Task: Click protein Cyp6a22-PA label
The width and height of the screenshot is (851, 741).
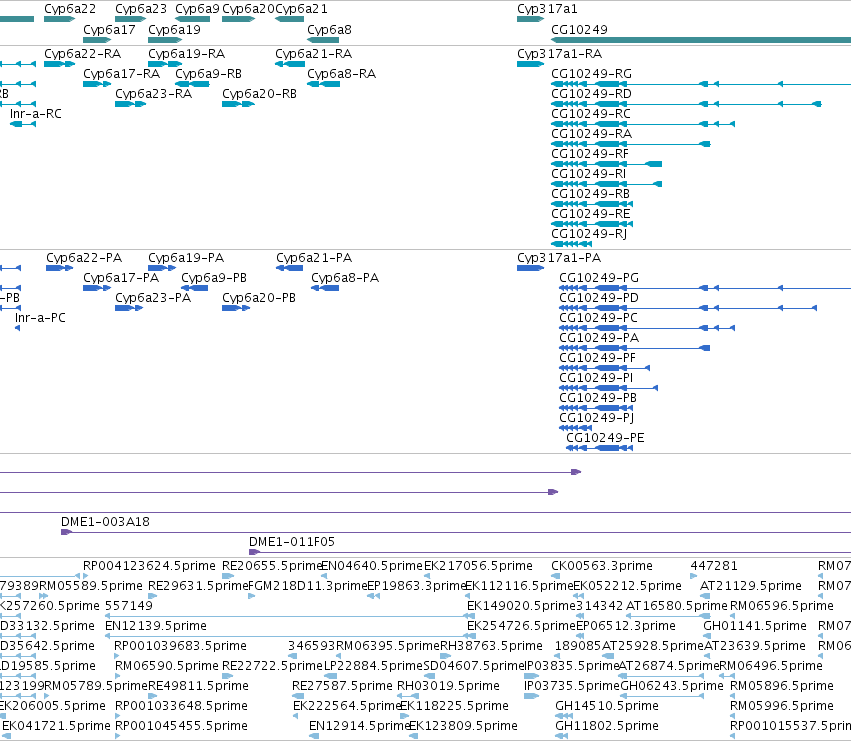Action: [x=84, y=258]
